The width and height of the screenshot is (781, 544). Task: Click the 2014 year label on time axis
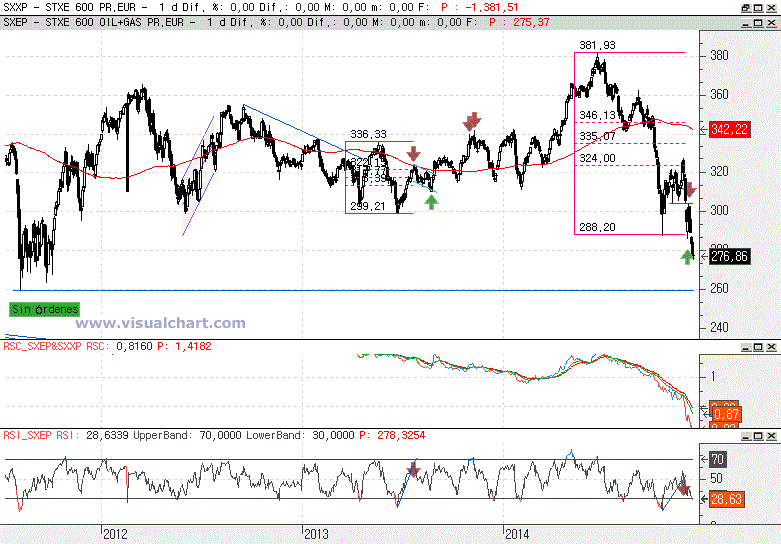518,535
